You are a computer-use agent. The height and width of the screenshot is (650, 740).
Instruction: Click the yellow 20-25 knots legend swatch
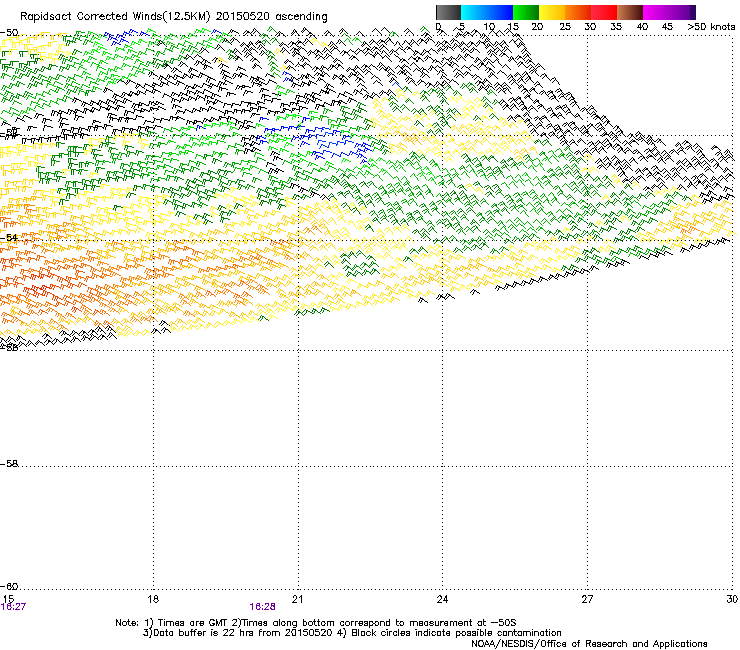pyautogui.click(x=552, y=12)
